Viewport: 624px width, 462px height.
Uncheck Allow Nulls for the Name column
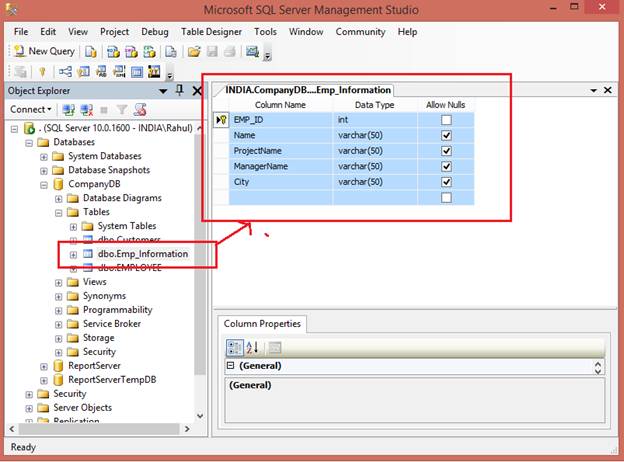446,135
